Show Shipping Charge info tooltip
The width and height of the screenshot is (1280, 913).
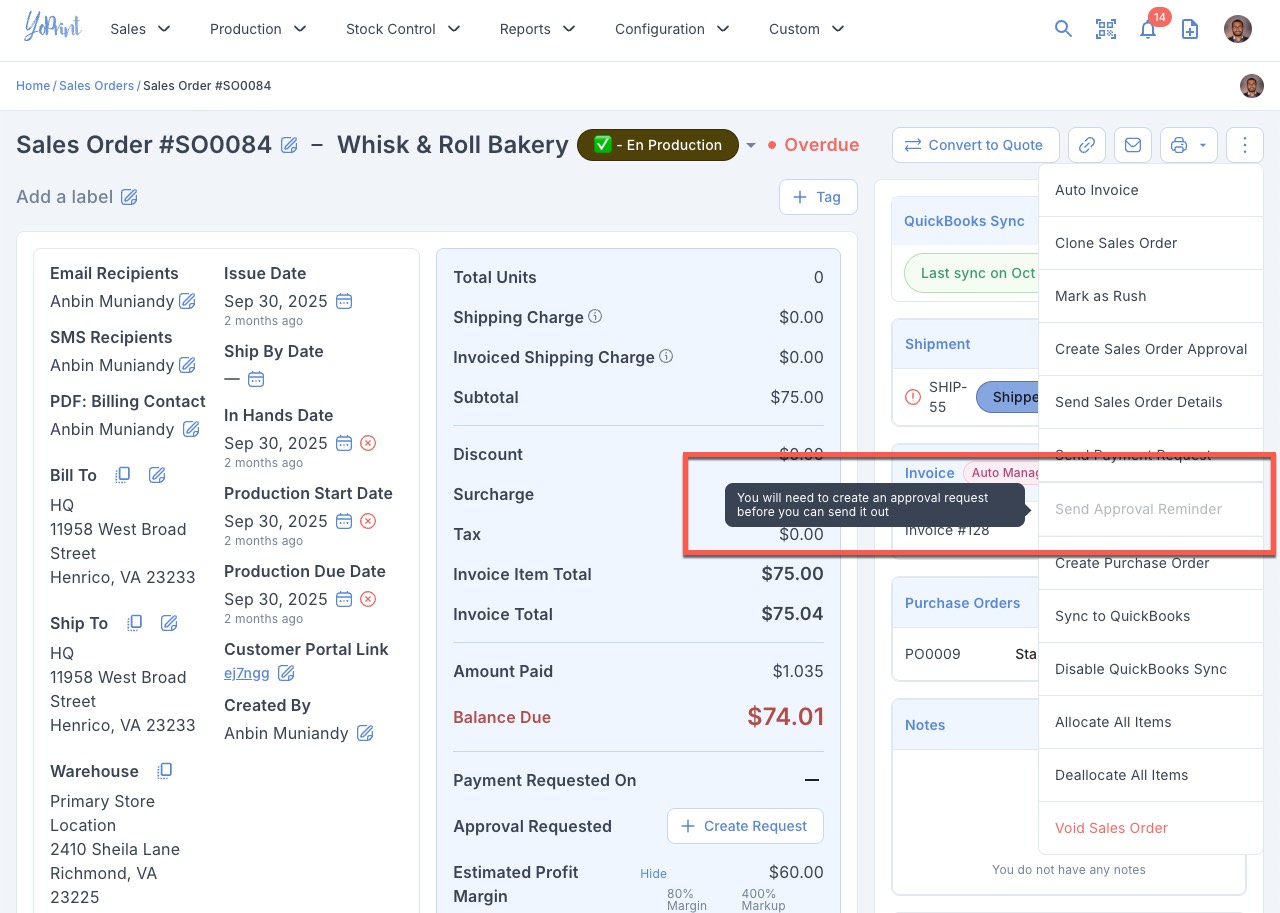click(595, 317)
